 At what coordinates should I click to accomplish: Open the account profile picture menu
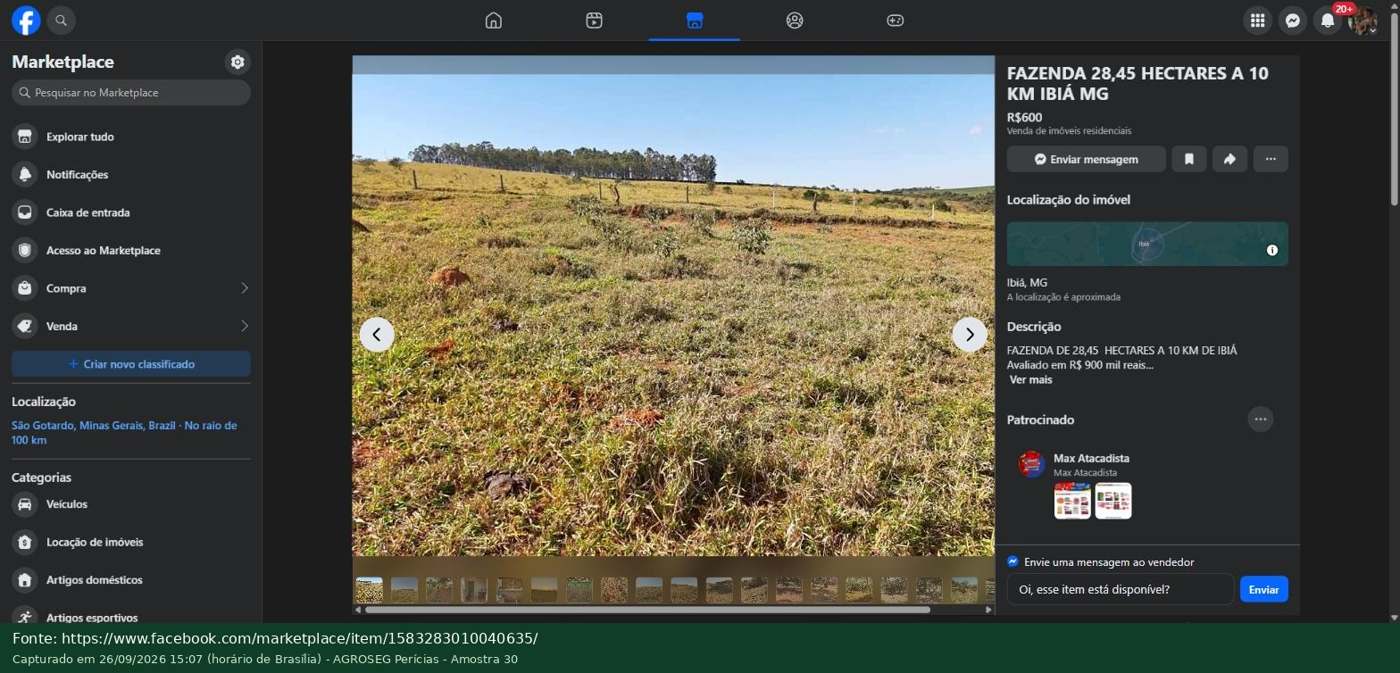click(1362, 20)
